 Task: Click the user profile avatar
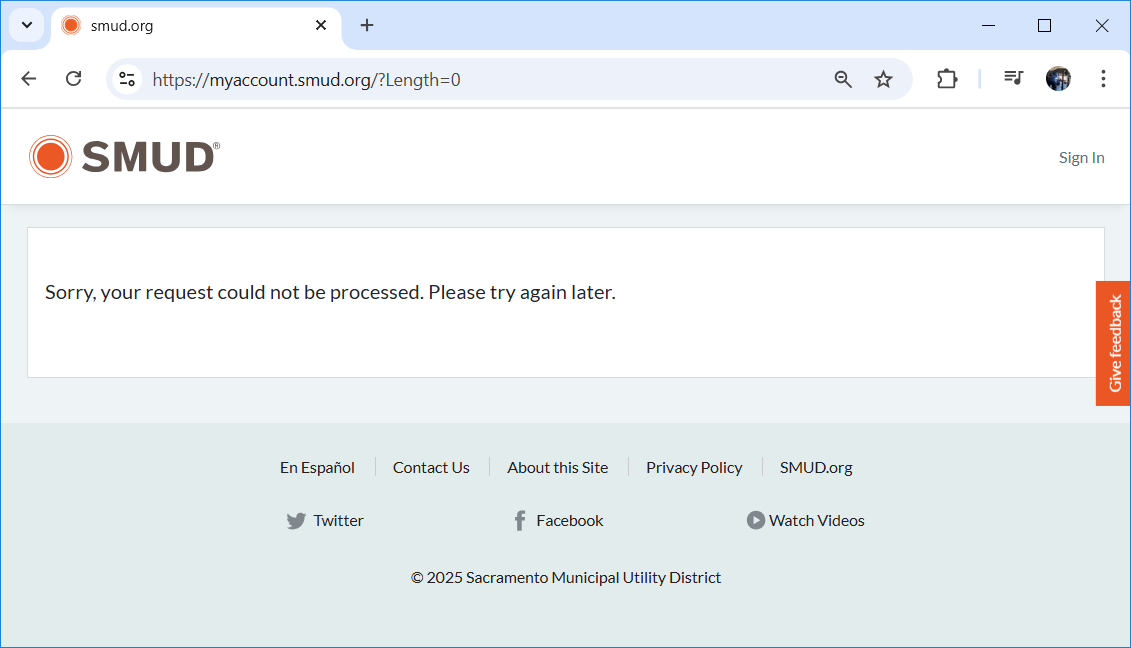pyautogui.click(x=1058, y=79)
